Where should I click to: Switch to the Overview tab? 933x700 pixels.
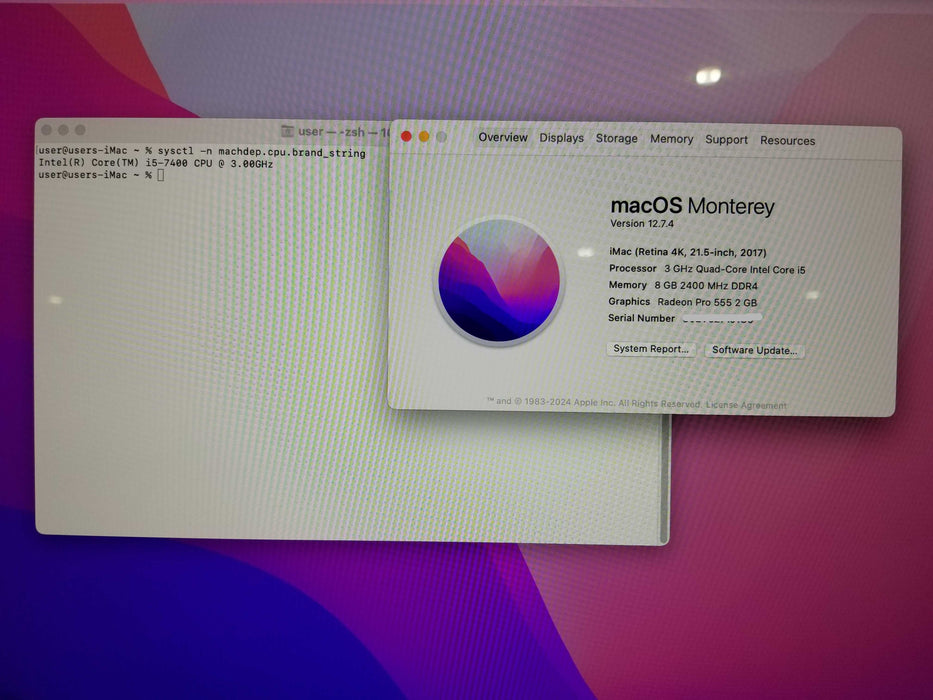[x=503, y=138]
